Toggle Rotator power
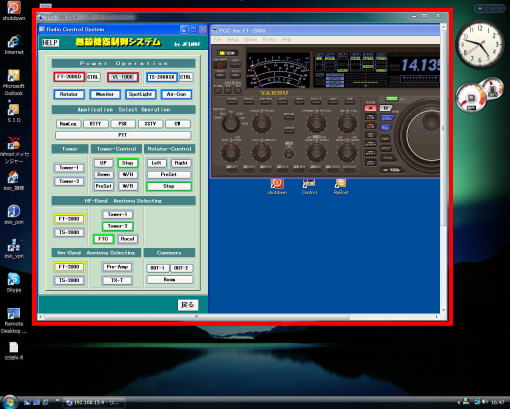This screenshot has height=409, width=510. pos(69,94)
